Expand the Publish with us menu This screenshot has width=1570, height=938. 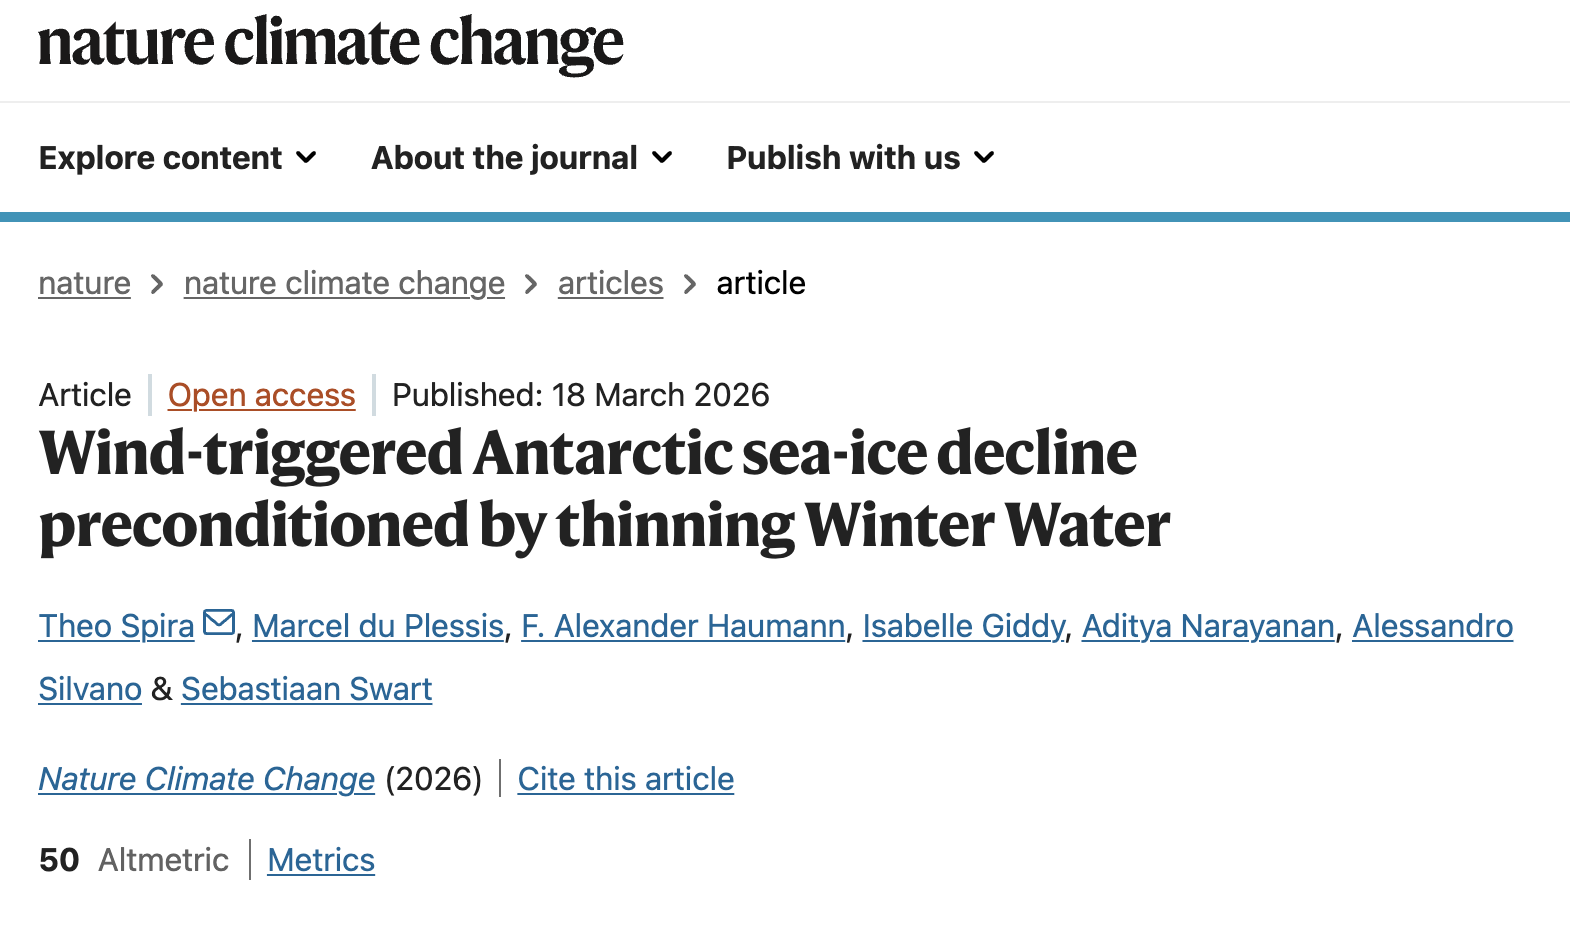point(860,158)
